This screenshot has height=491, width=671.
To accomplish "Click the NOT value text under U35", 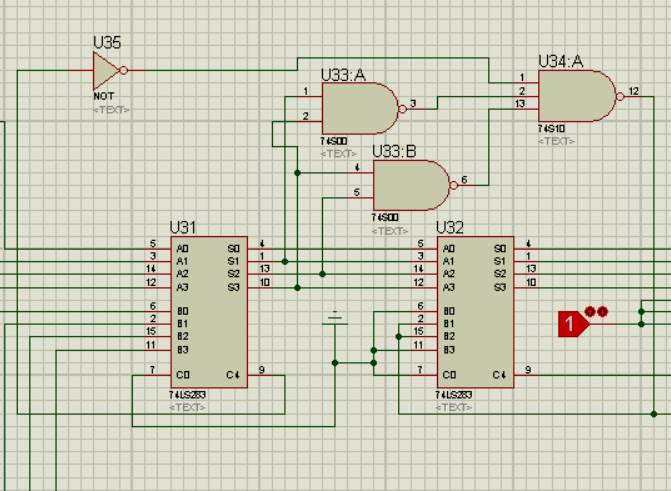I will point(104,96).
